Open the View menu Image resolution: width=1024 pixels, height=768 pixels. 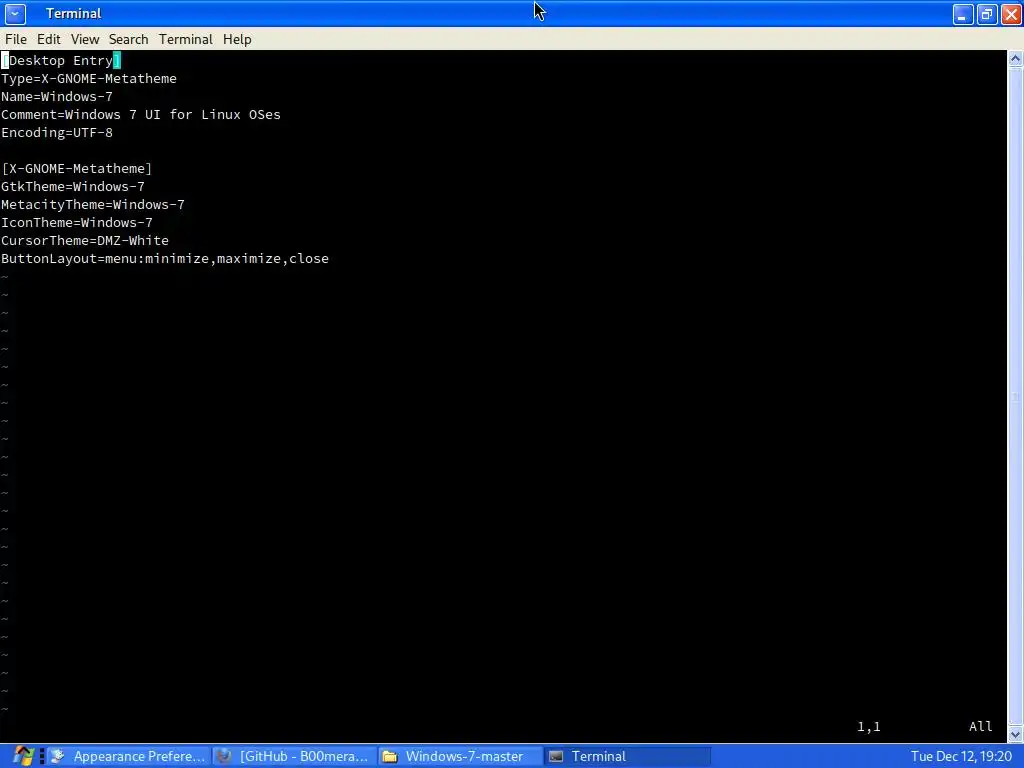tap(85, 39)
